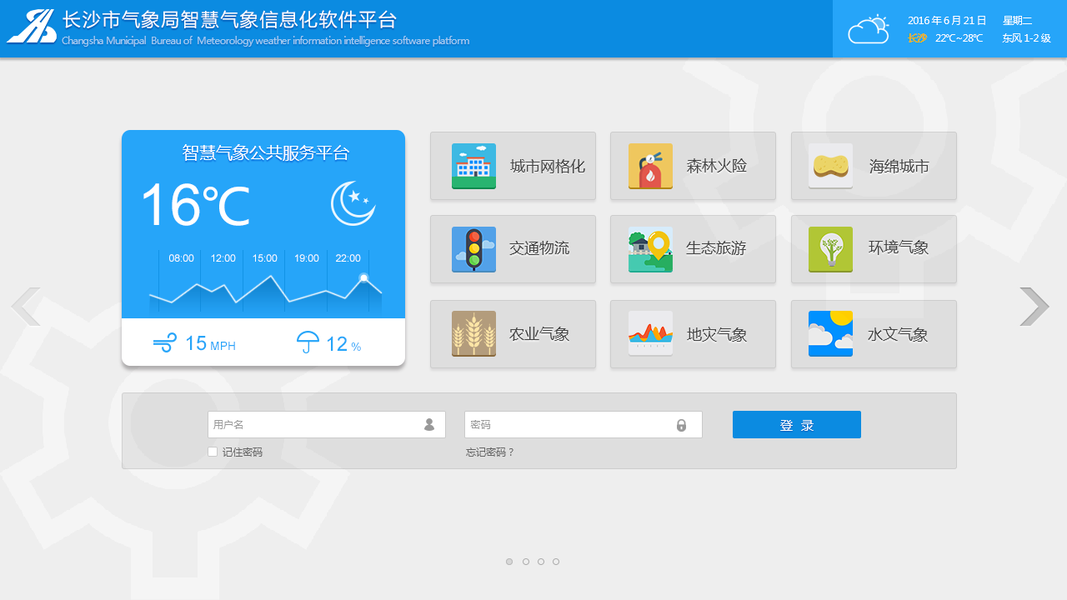Select the first carousel page dot

tap(509, 562)
